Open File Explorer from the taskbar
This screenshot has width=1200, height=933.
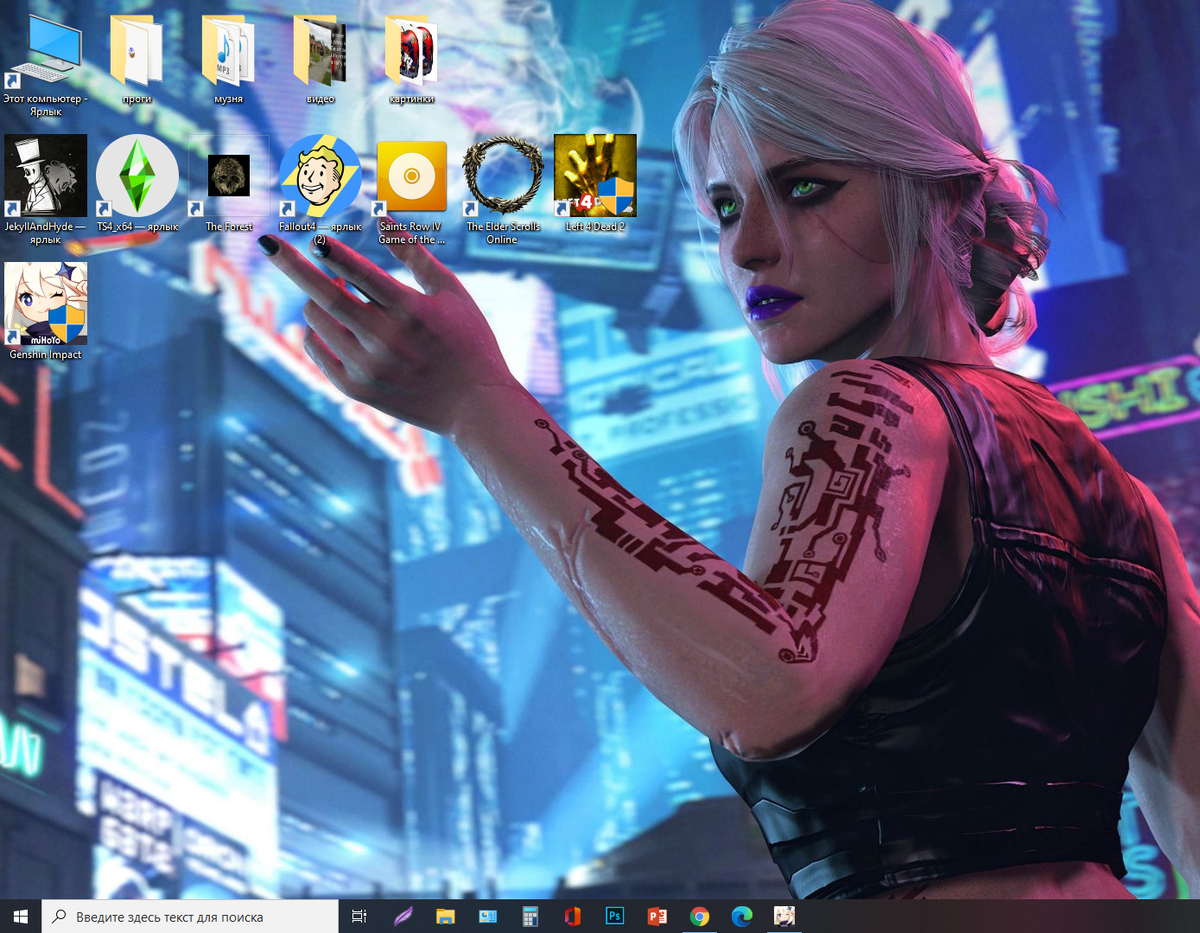[x=445, y=916]
